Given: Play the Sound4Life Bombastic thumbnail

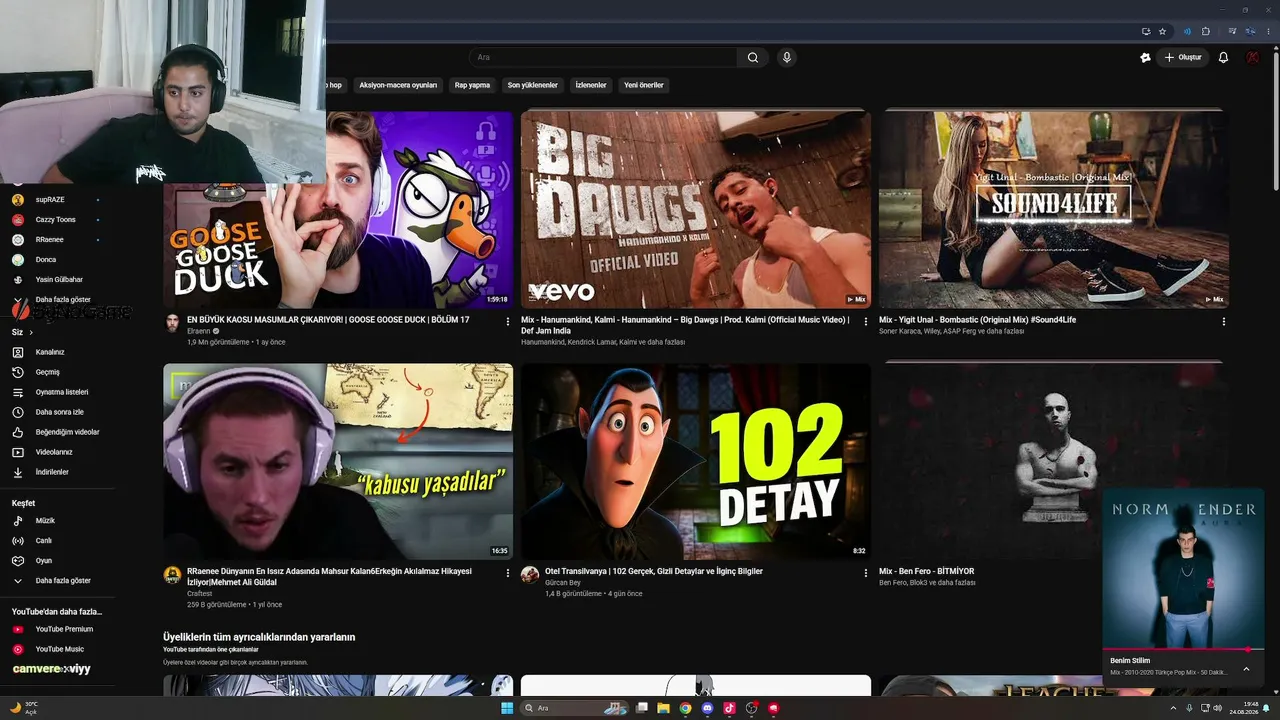Looking at the screenshot, I should [x=1054, y=209].
